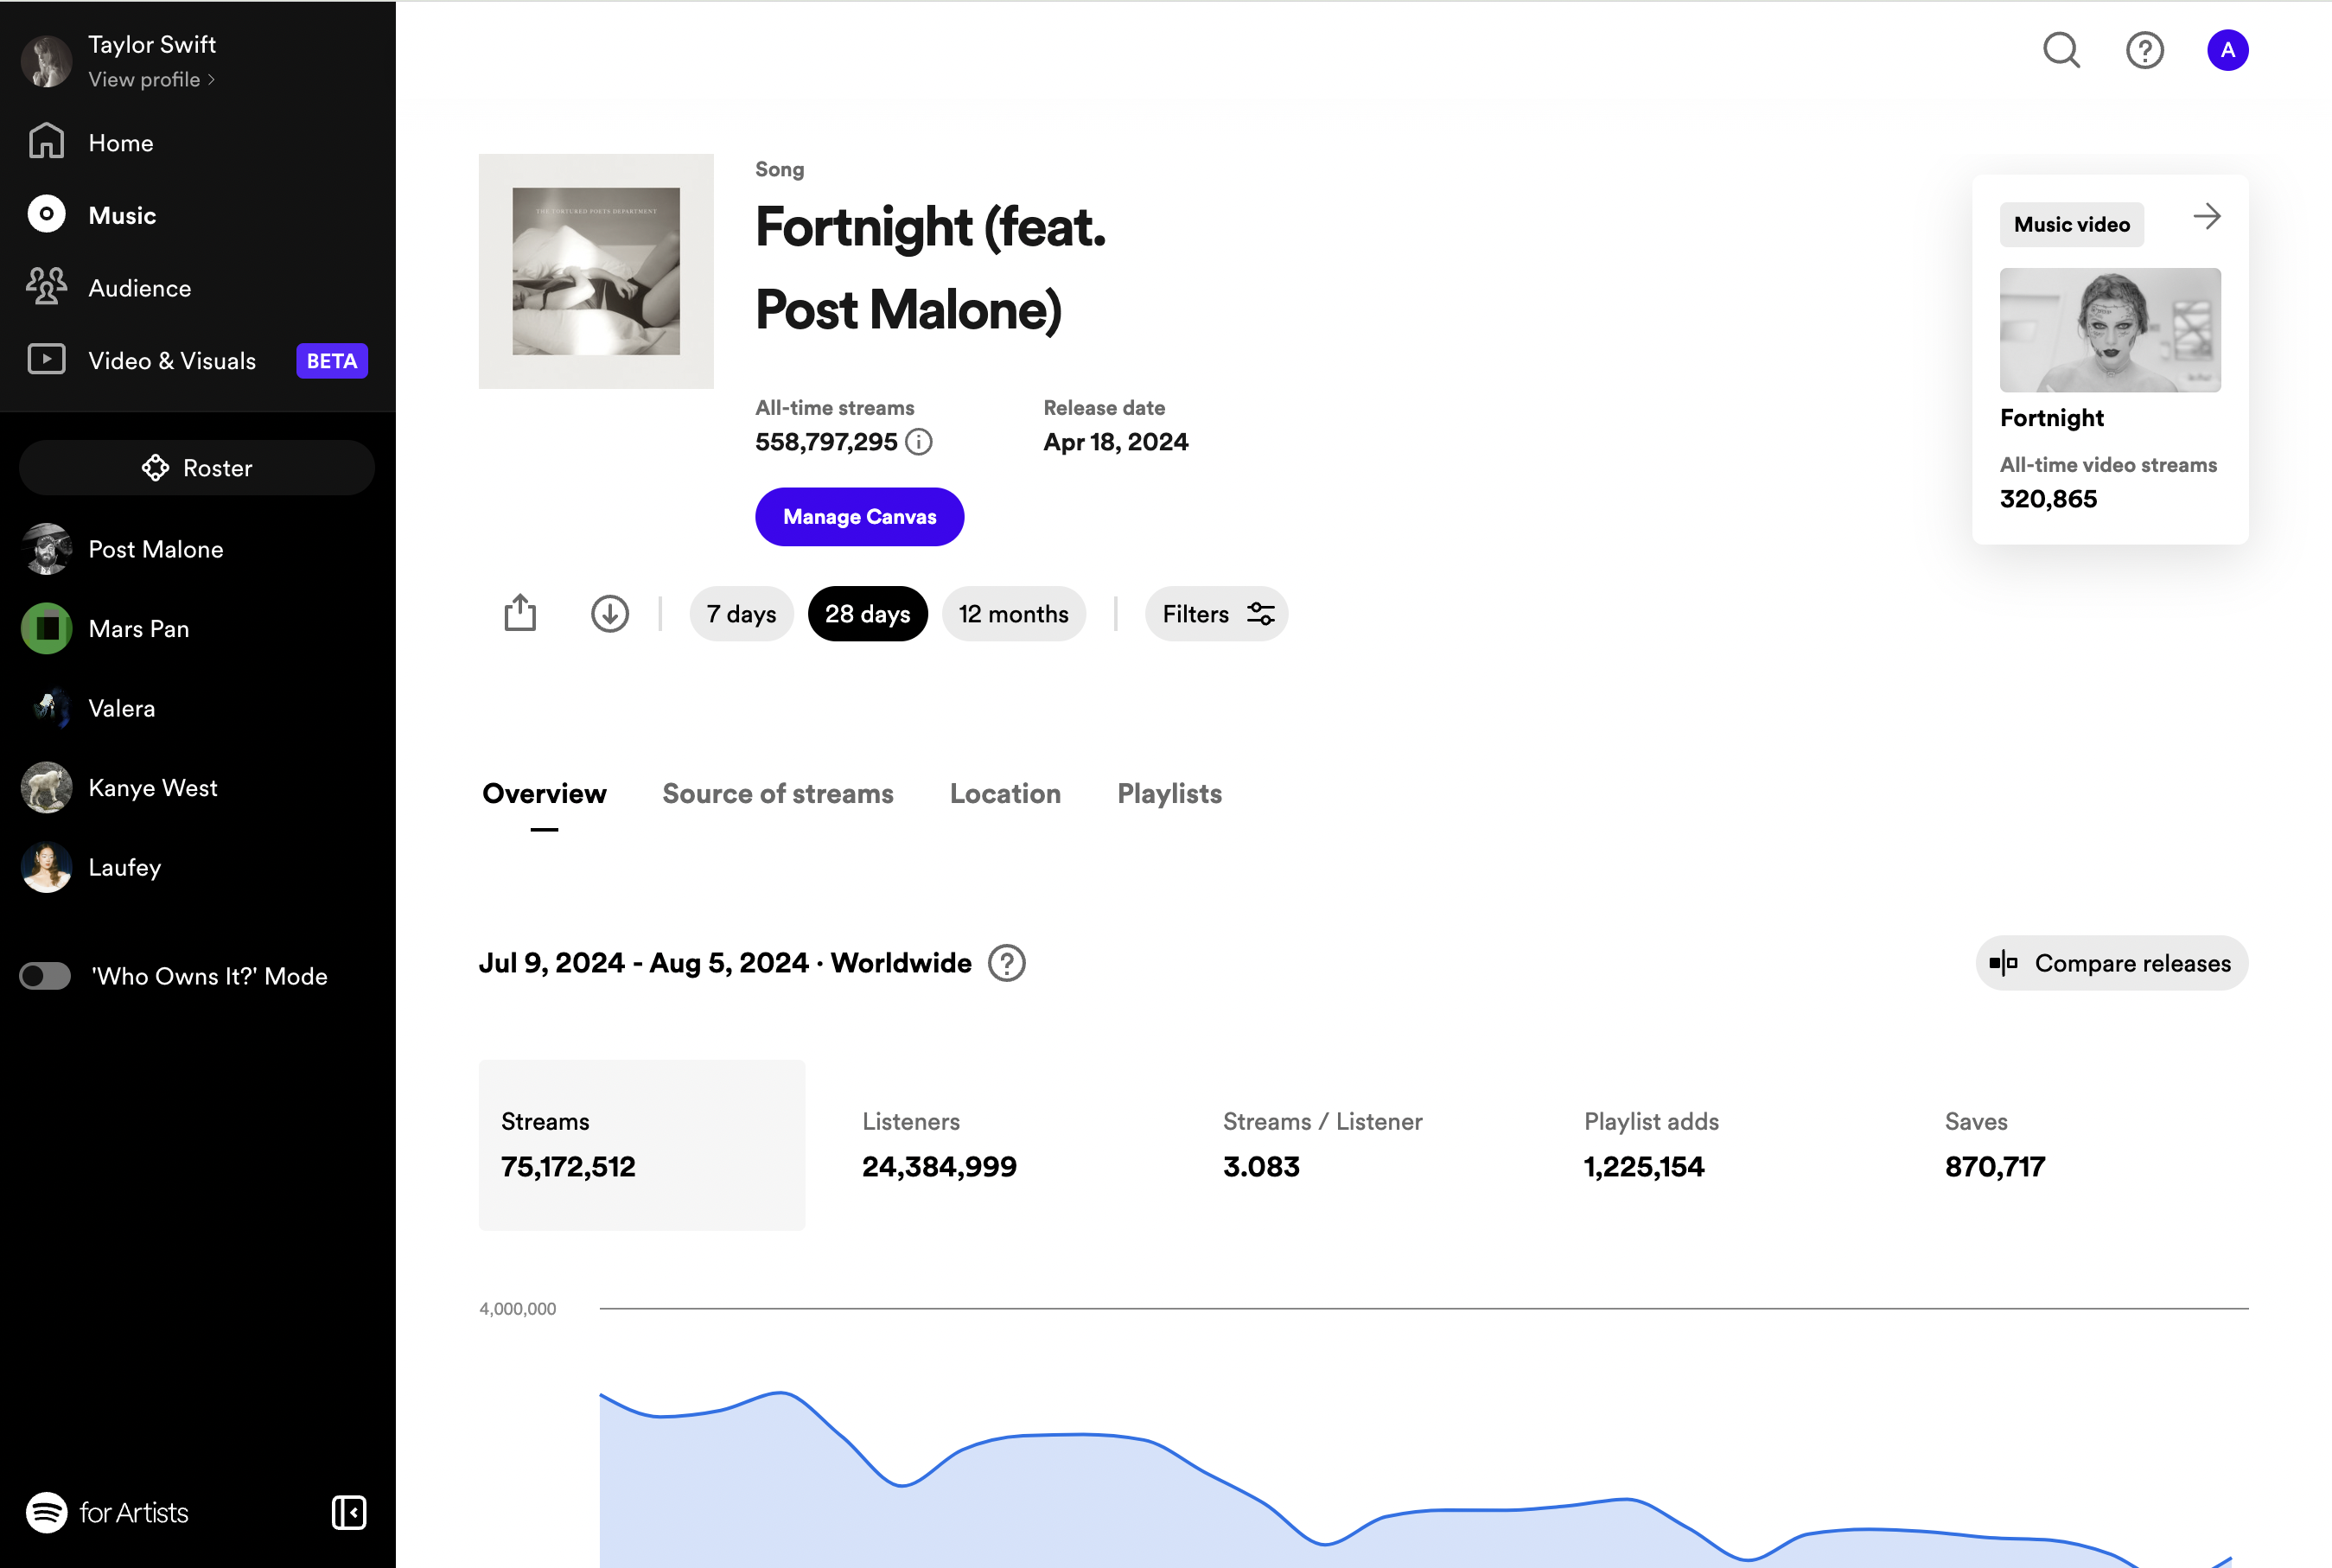Click the Video & Visuals play icon
The image size is (2332, 1568).
tap(46, 360)
